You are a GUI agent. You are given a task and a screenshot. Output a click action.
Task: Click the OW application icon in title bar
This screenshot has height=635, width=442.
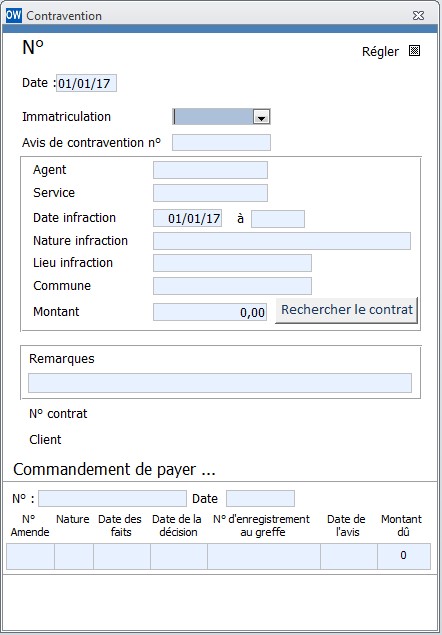pos(13,15)
